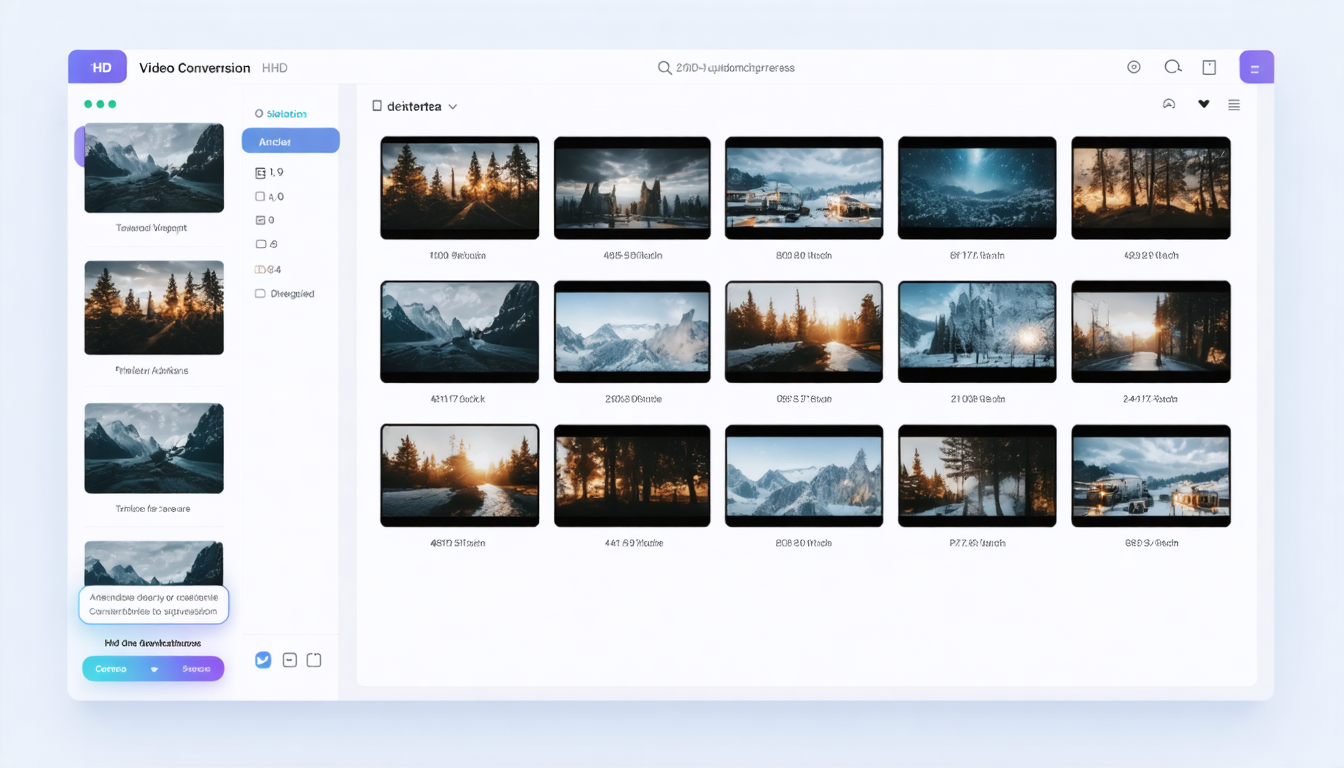Open the dark stormy rock spires thumbnail

point(632,188)
